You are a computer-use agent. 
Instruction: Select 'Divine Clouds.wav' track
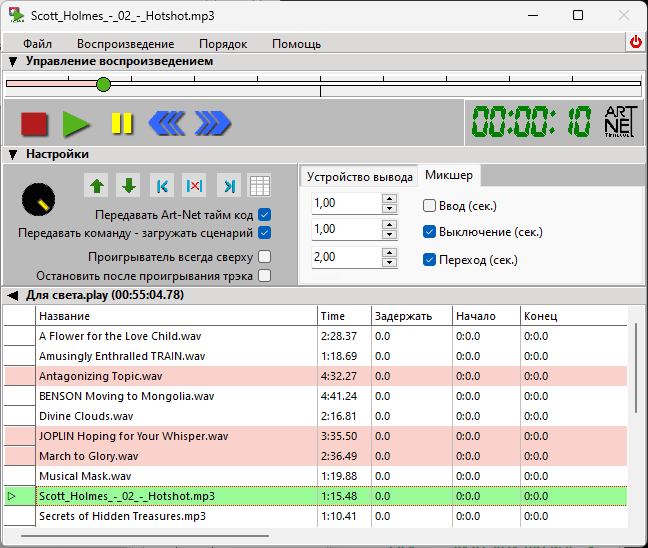[316, 416]
